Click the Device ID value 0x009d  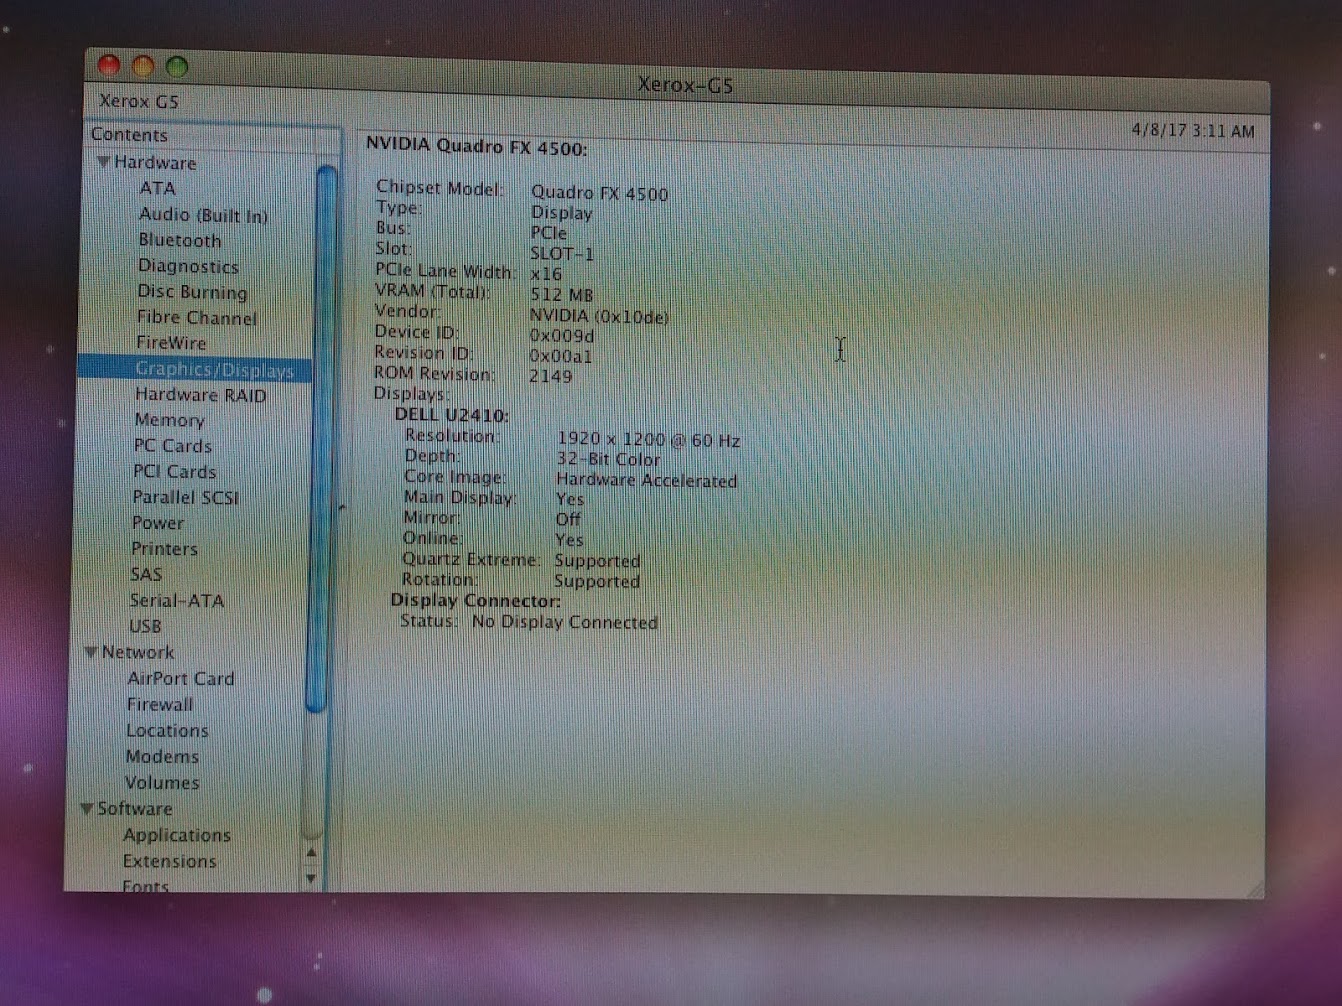pyautogui.click(x=561, y=336)
